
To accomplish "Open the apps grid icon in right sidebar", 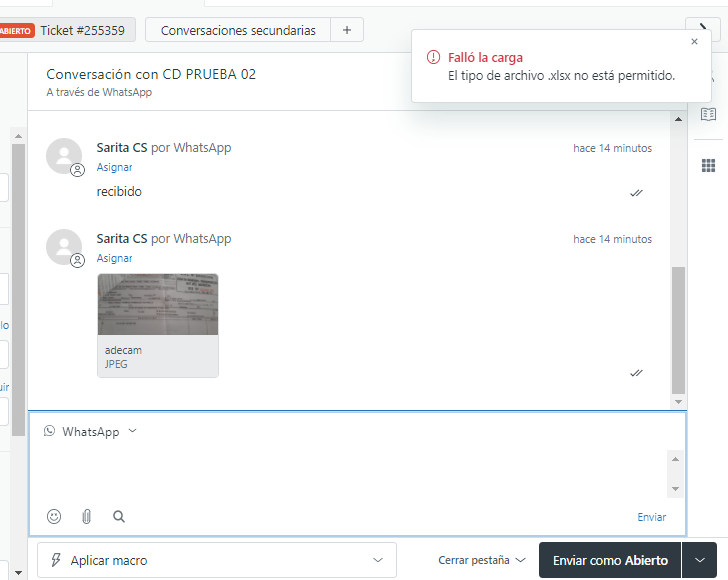I will pyautogui.click(x=708, y=165).
